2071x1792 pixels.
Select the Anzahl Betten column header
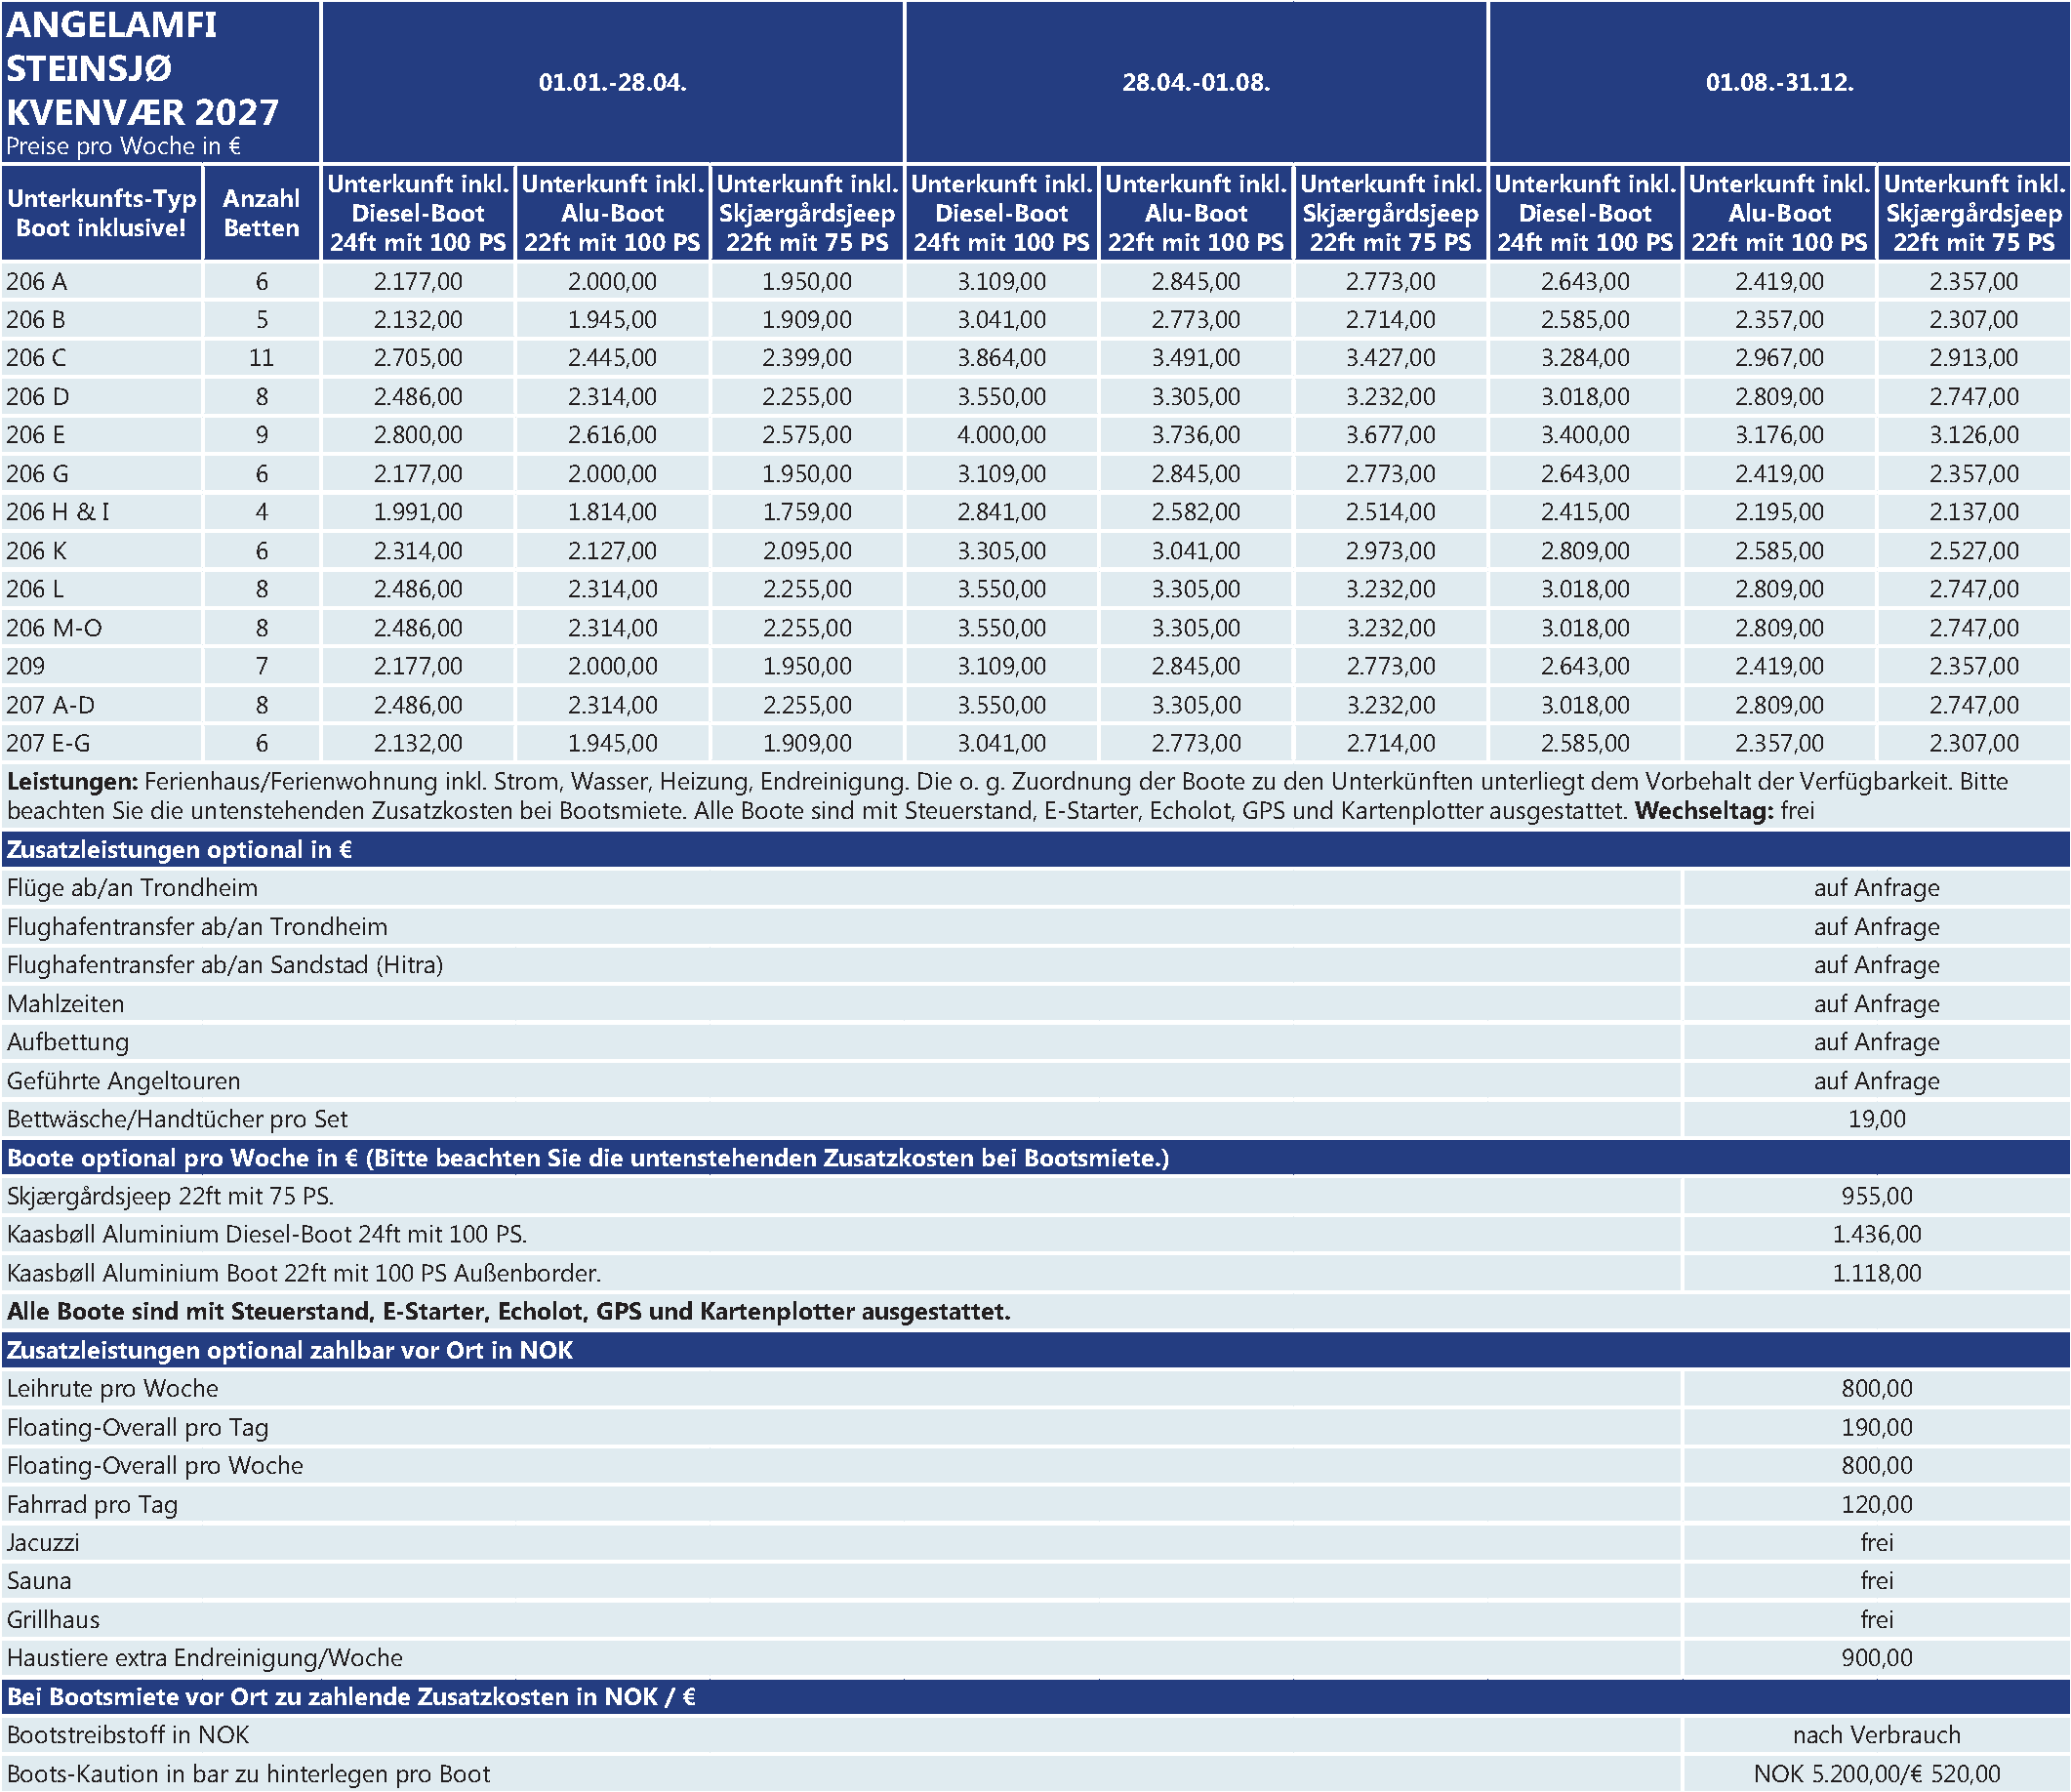(x=261, y=213)
